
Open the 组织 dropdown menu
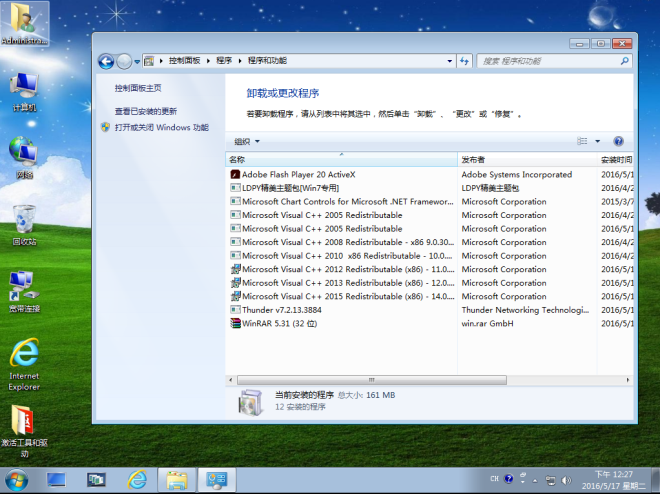[247, 141]
